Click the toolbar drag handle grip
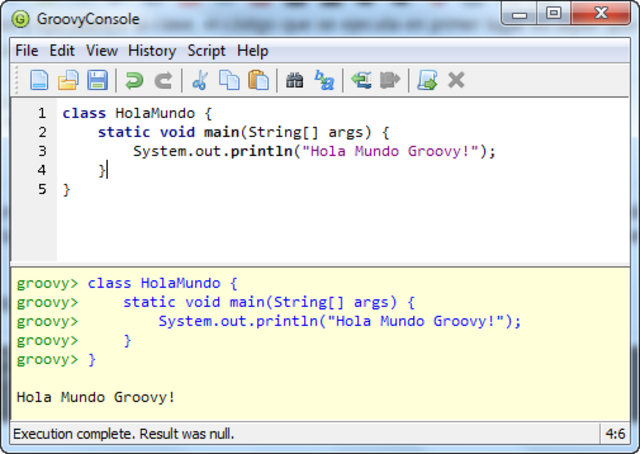 click(17, 80)
